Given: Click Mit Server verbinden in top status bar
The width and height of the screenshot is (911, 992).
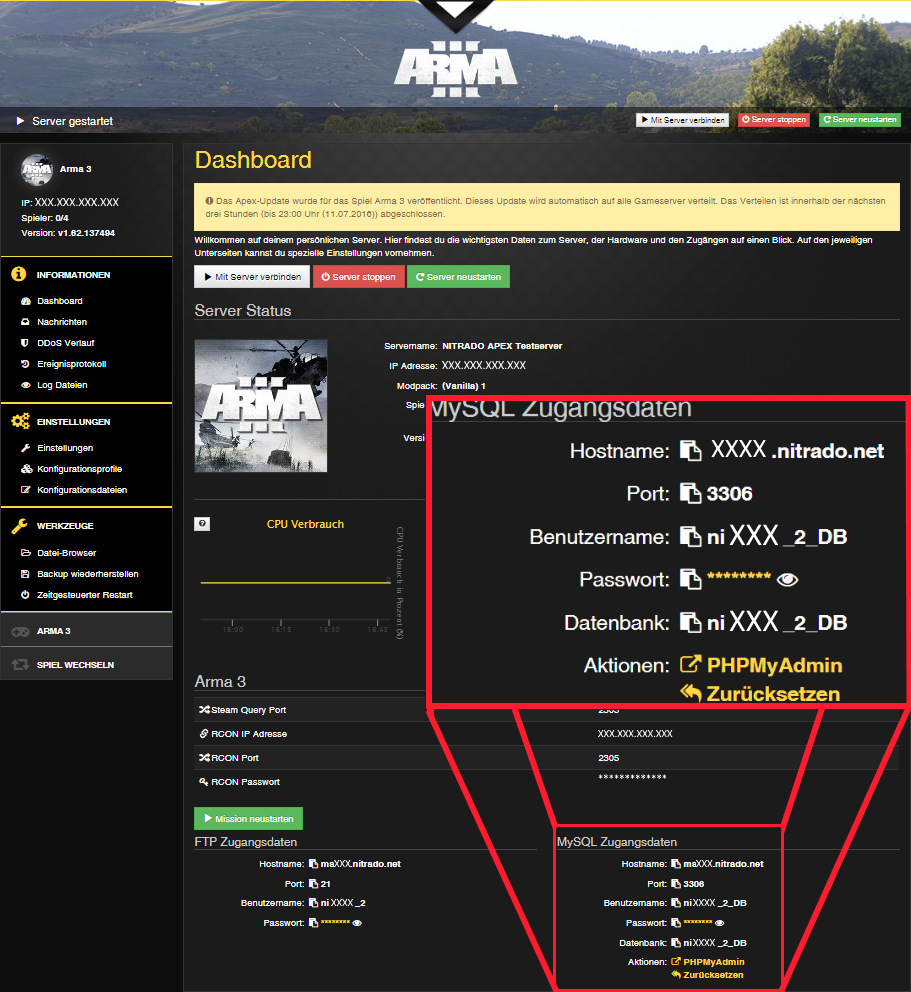Looking at the screenshot, I should tap(683, 120).
